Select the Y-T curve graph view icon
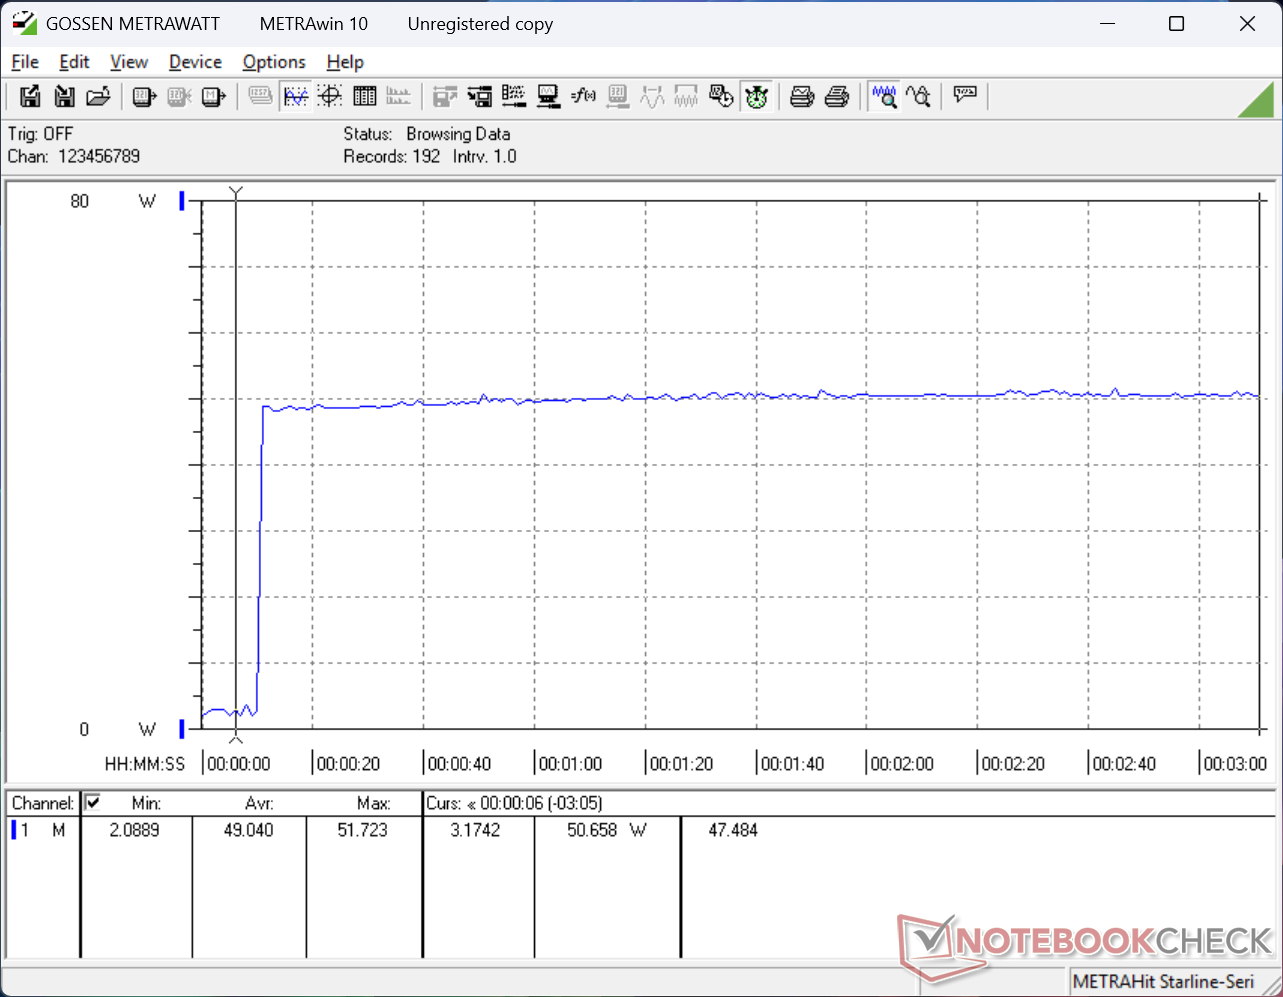 (296, 96)
